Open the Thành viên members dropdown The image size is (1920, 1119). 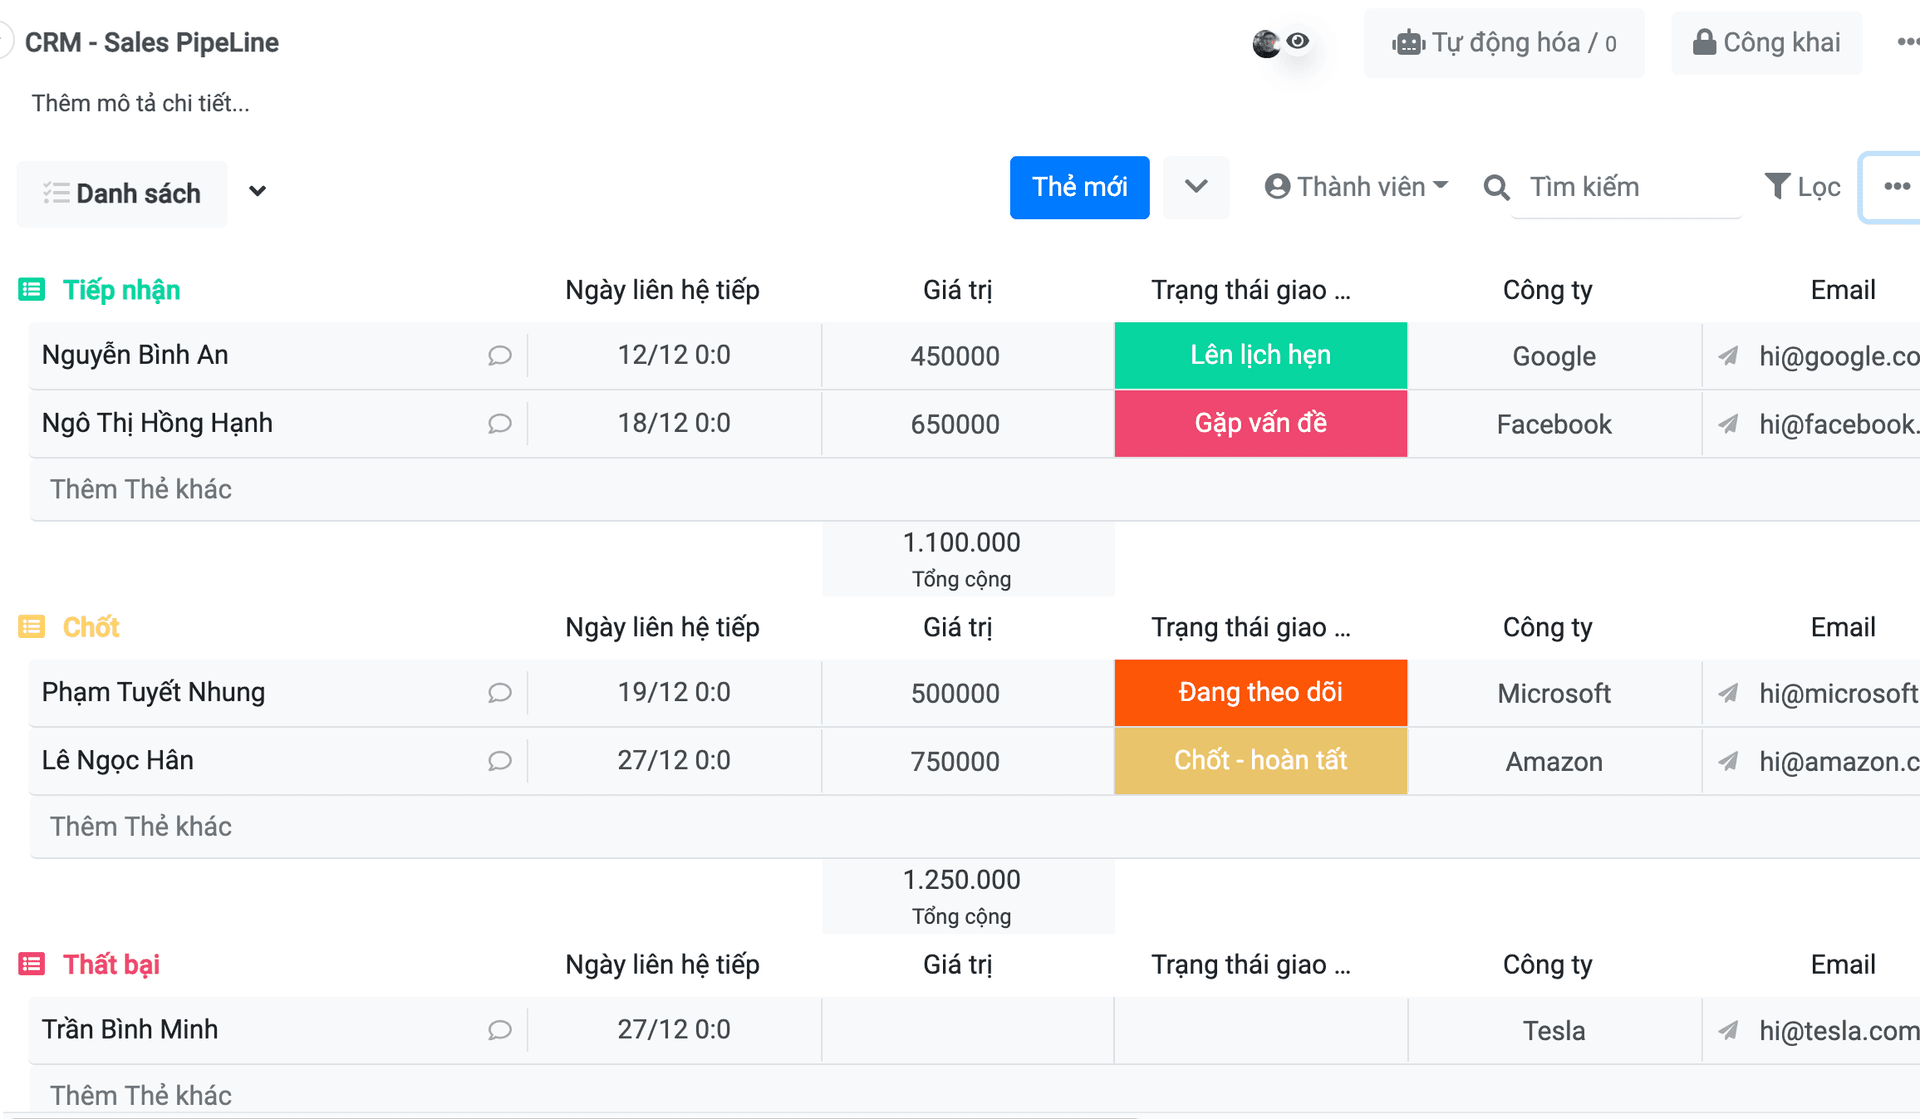tap(1356, 187)
